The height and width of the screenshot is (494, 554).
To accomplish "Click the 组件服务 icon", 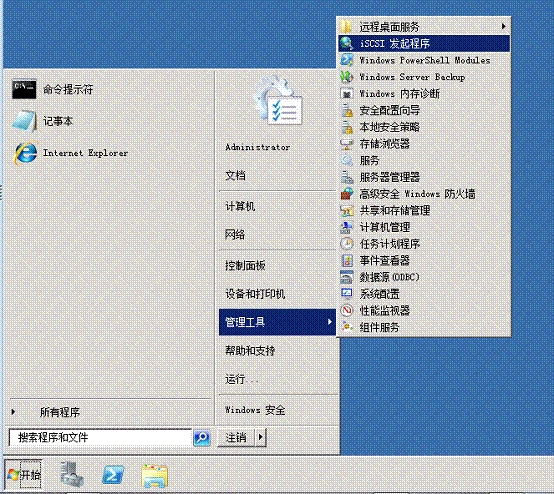I will pyautogui.click(x=347, y=327).
